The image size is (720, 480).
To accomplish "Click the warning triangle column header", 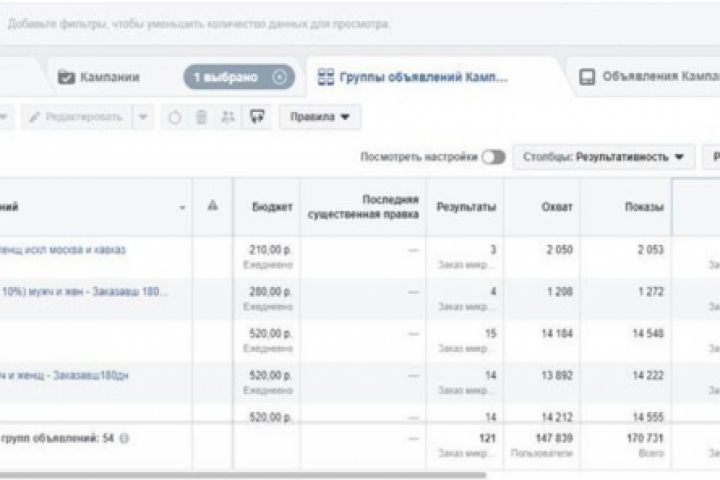I will (x=212, y=206).
